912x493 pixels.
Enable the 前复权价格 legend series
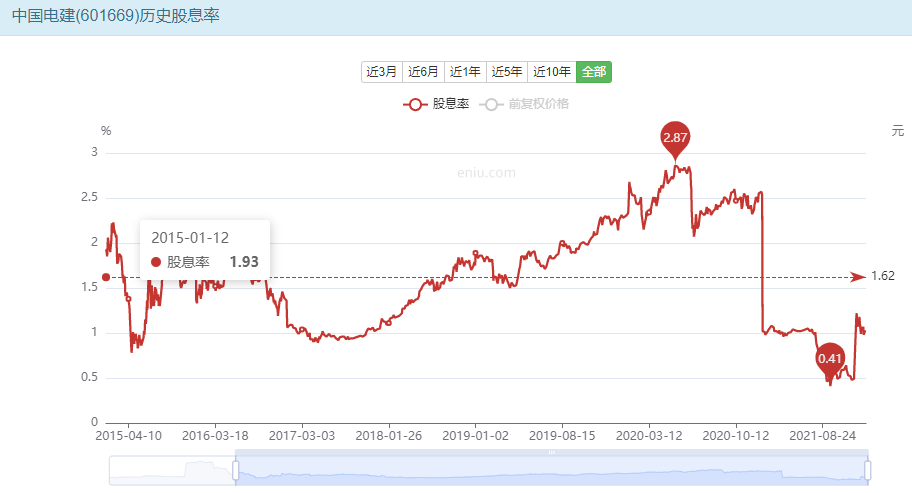coord(524,104)
